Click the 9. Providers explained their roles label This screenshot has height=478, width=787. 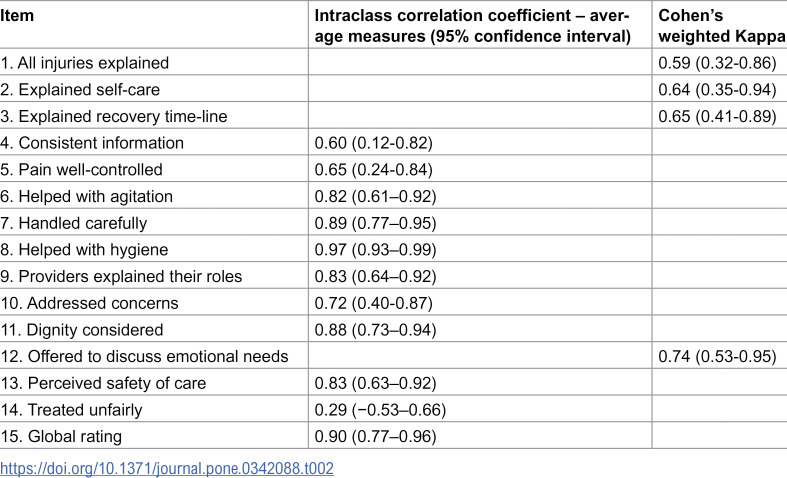(121, 276)
